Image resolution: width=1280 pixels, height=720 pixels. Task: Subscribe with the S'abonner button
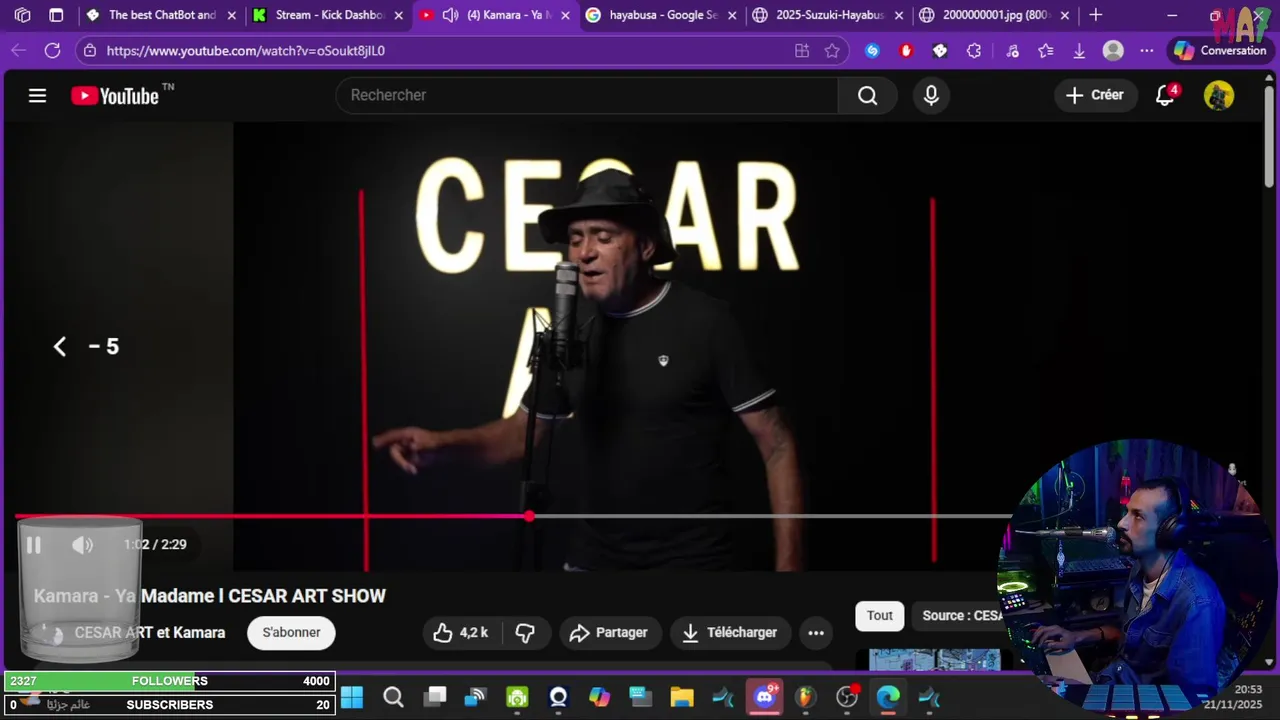click(x=291, y=632)
